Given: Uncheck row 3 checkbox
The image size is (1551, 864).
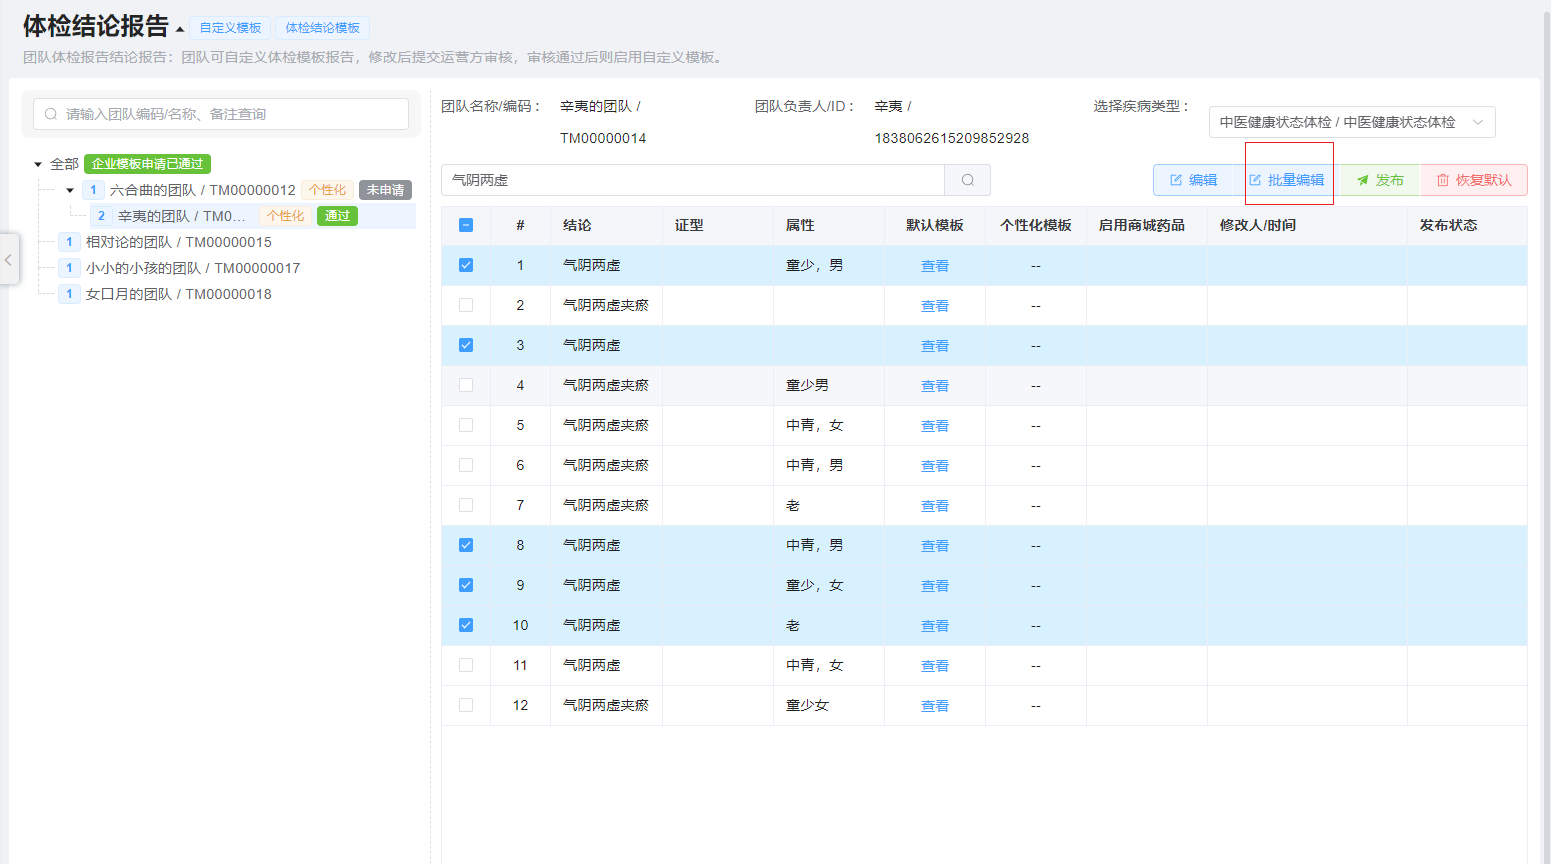Looking at the screenshot, I should tap(466, 345).
